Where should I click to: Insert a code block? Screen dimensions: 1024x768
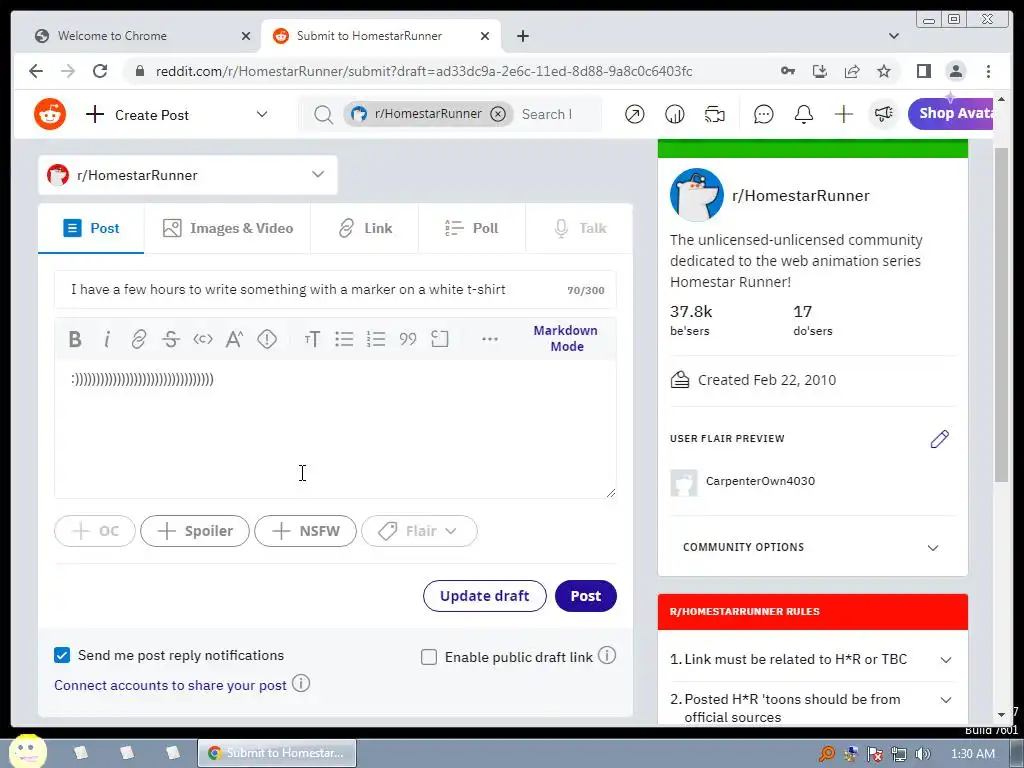click(440, 339)
